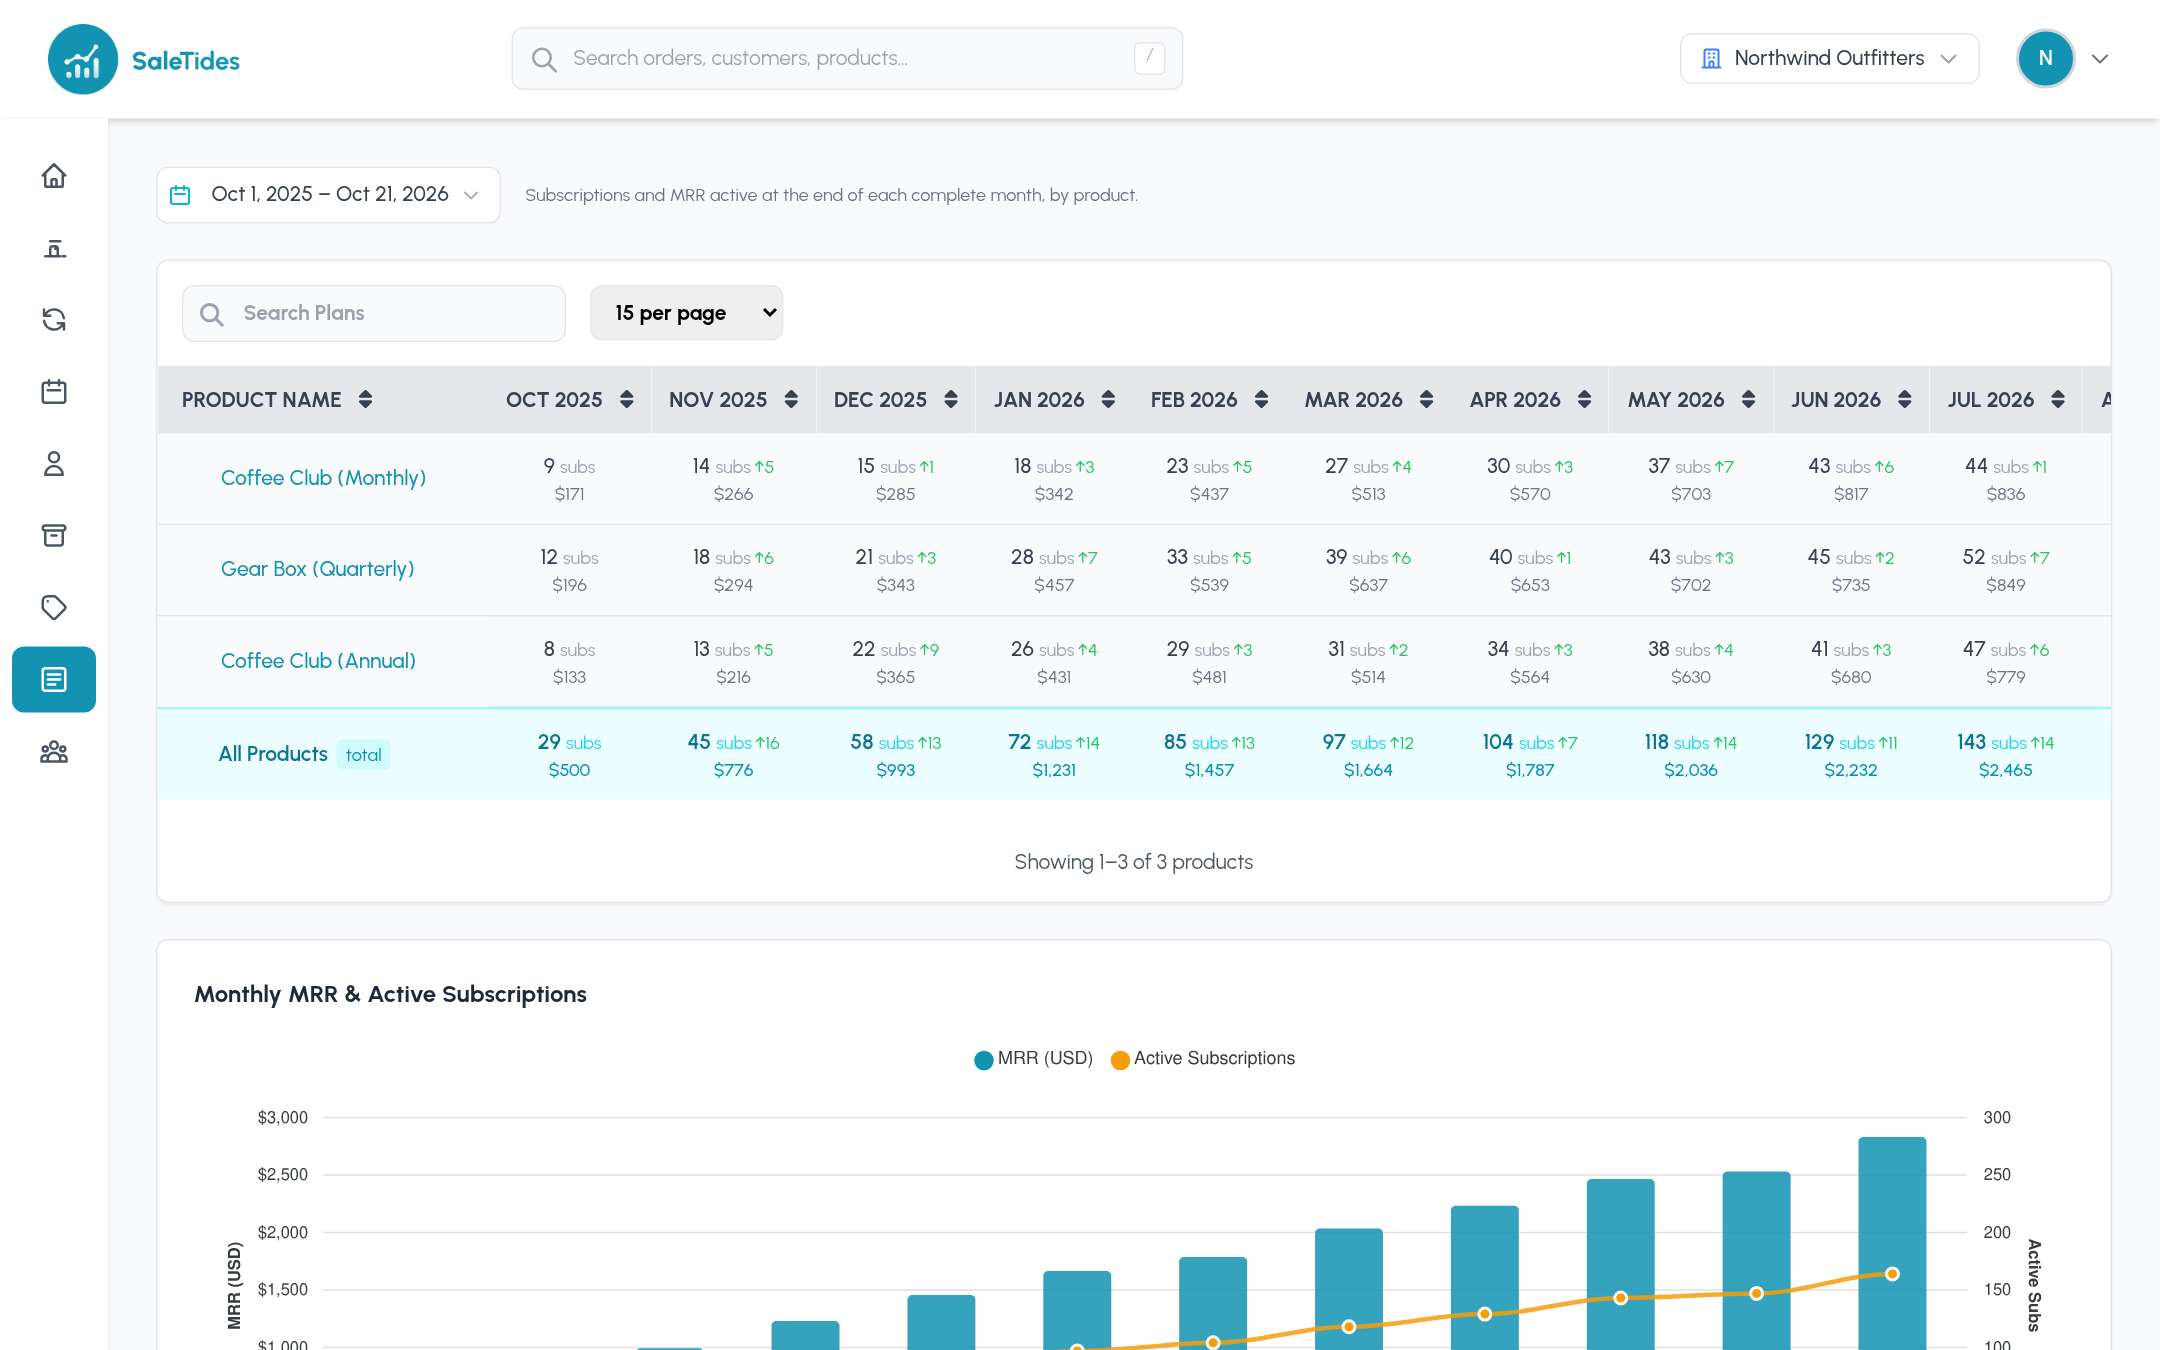Open Gear Box (Quarterly) product link
This screenshot has width=2160, height=1350.
tap(317, 569)
